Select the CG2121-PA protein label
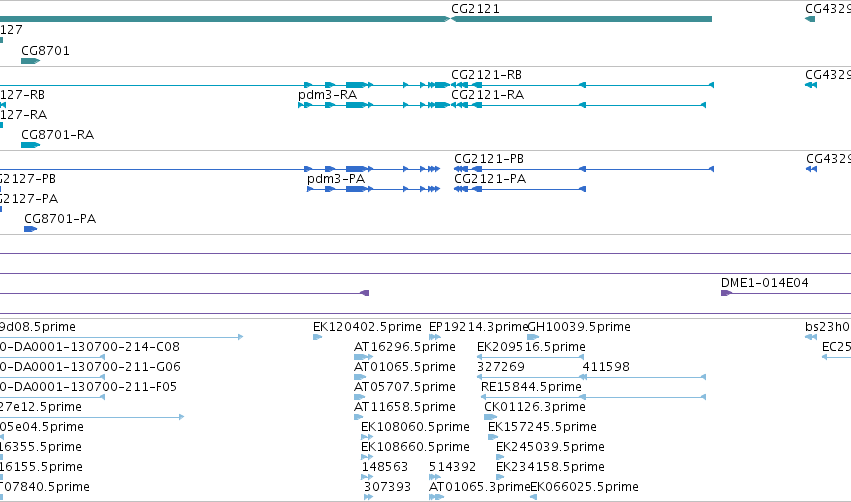851x502 pixels. (490, 179)
